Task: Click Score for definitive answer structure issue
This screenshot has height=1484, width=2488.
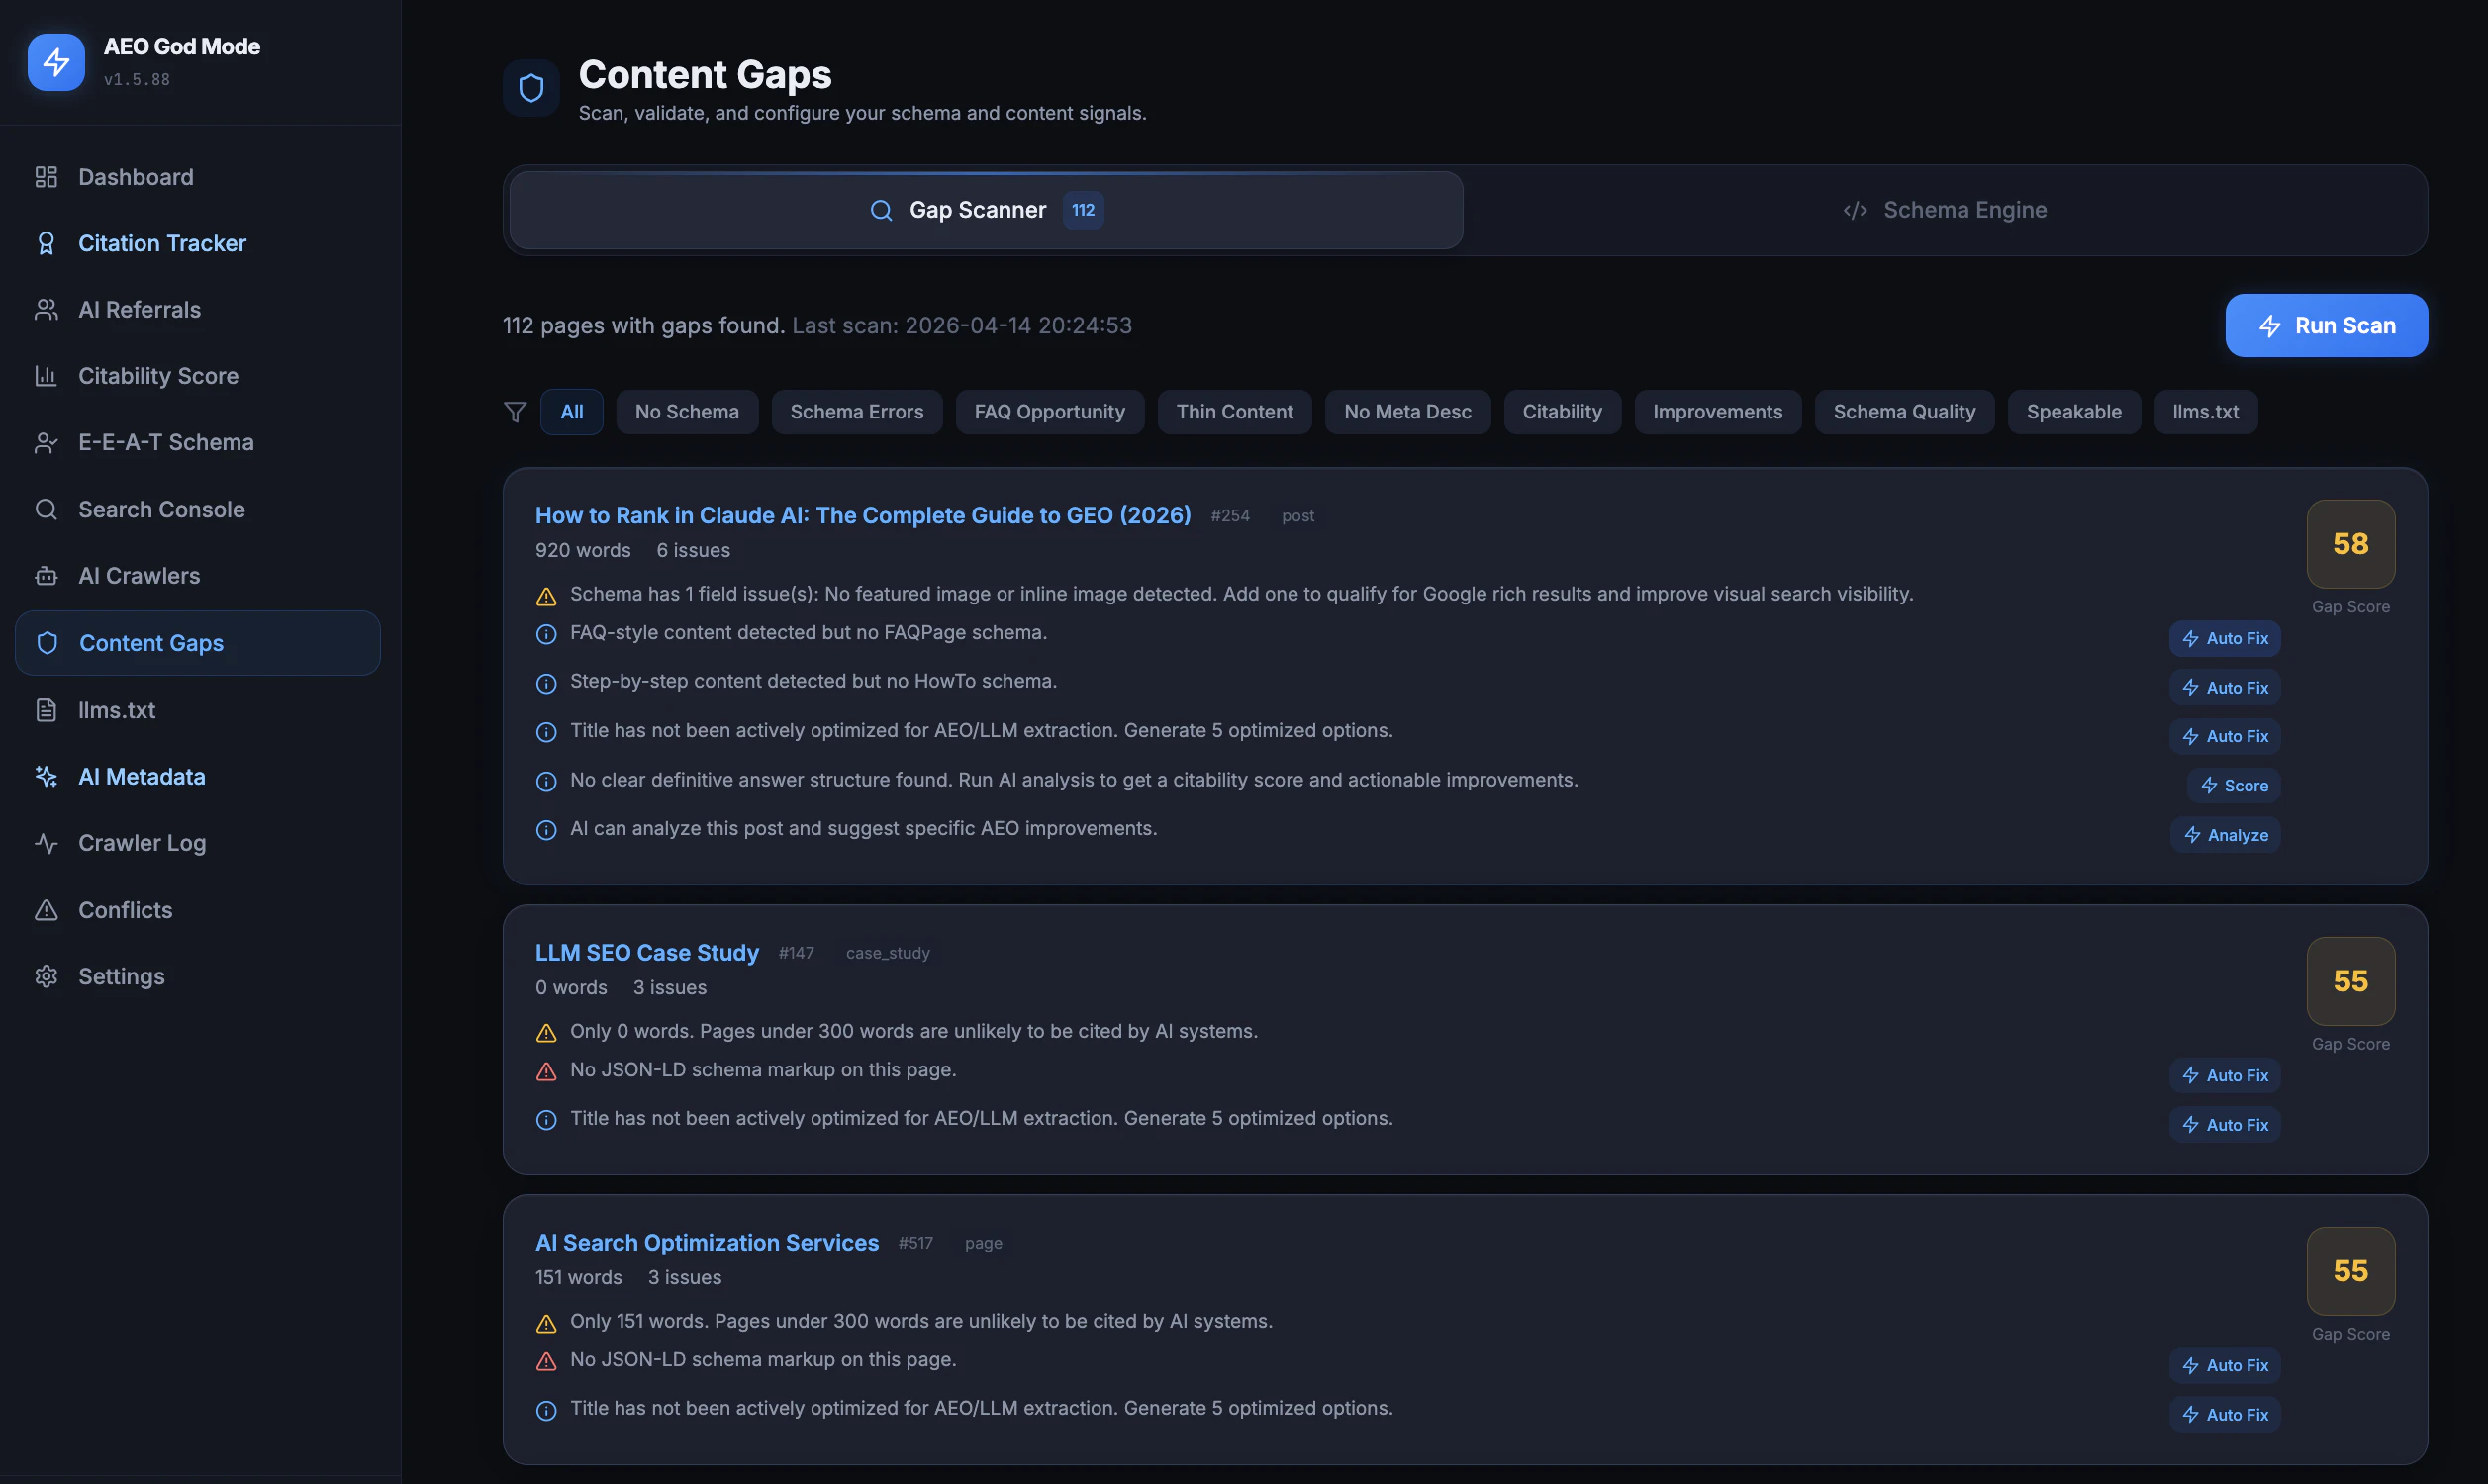Action: click(2233, 786)
